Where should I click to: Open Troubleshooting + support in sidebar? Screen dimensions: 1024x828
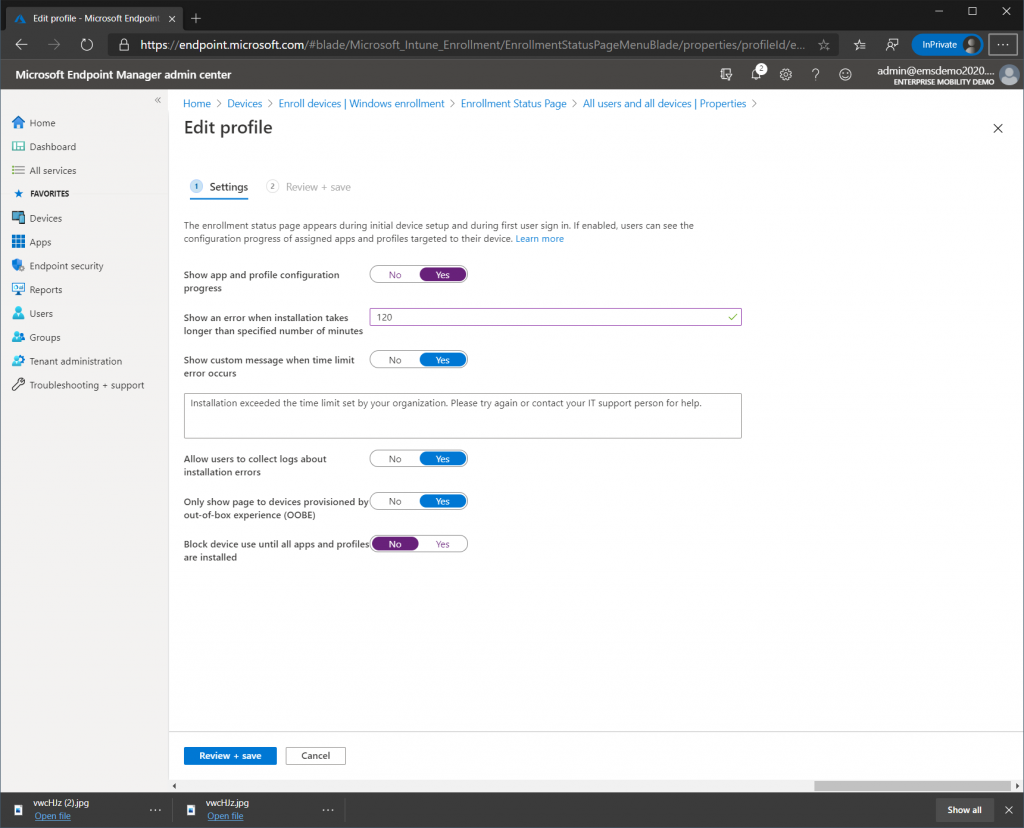[x=87, y=385]
